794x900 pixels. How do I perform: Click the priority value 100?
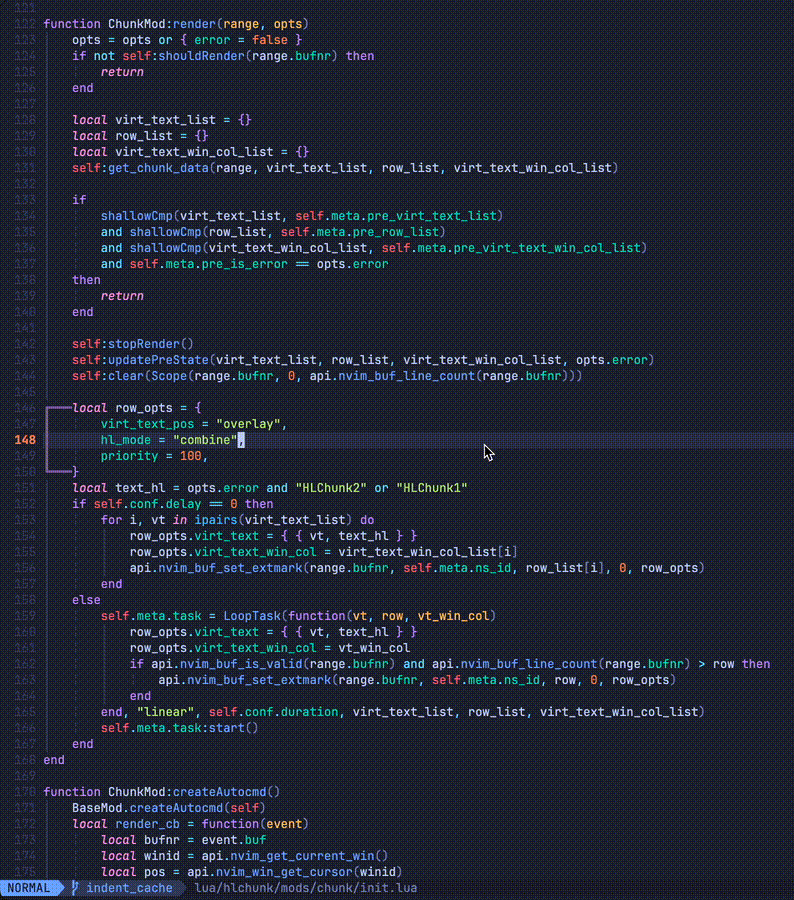[190, 456]
